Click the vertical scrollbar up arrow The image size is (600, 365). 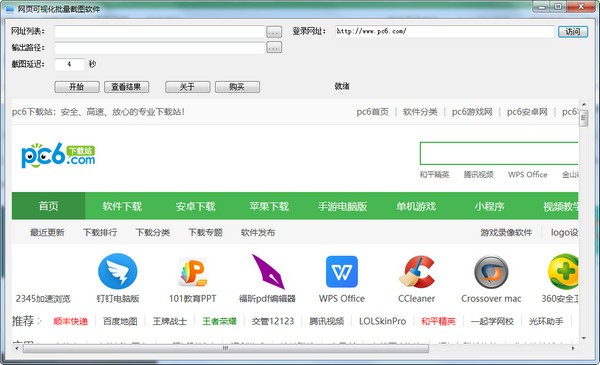(x=584, y=104)
